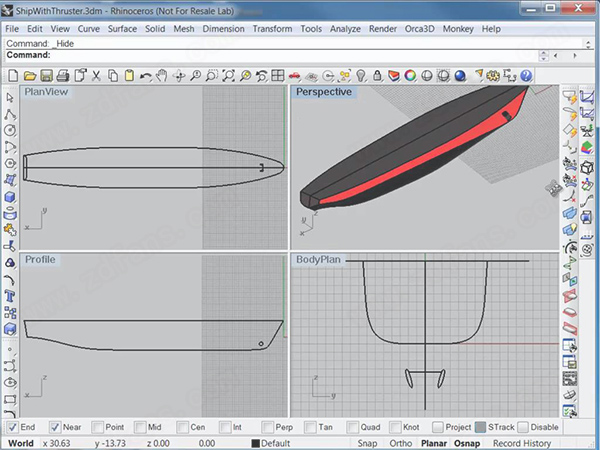Image resolution: width=600 pixels, height=450 pixels.
Task: Disable the End object snap checkbox
Action: pyautogui.click(x=12, y=427)
